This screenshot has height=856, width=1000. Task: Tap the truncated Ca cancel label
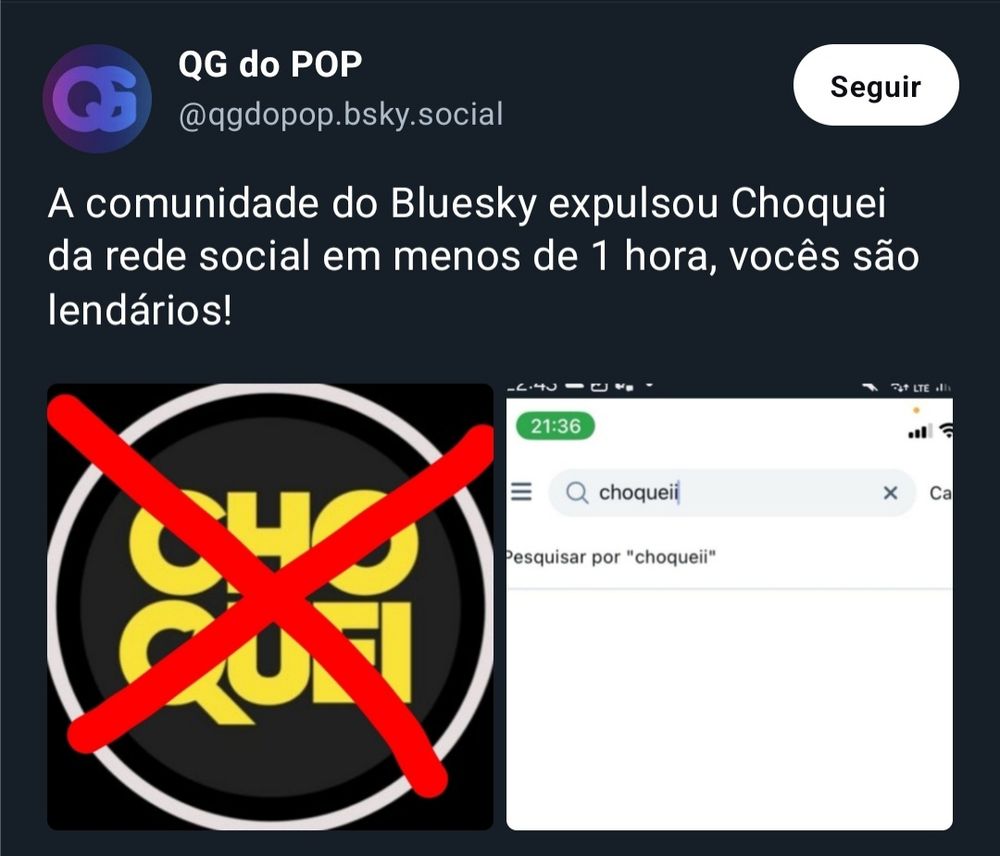[x=941, y=493]
